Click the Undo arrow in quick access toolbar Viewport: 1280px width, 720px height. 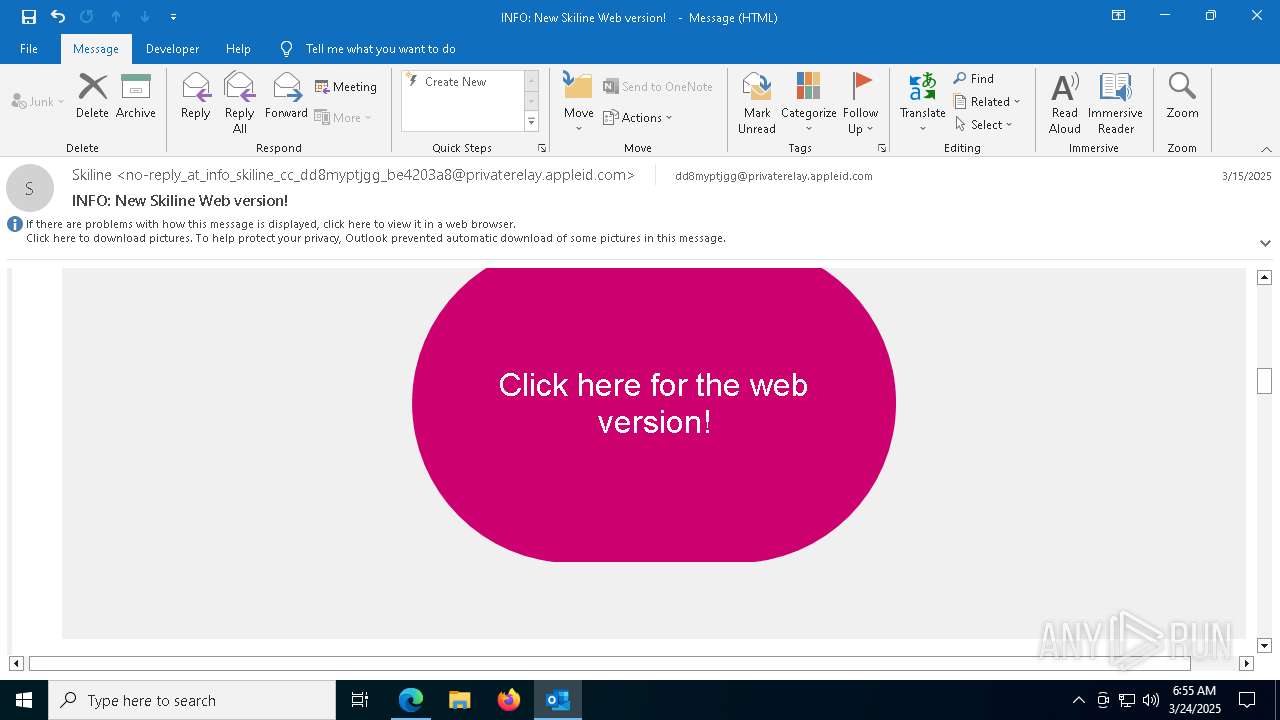tap(58, 17)
